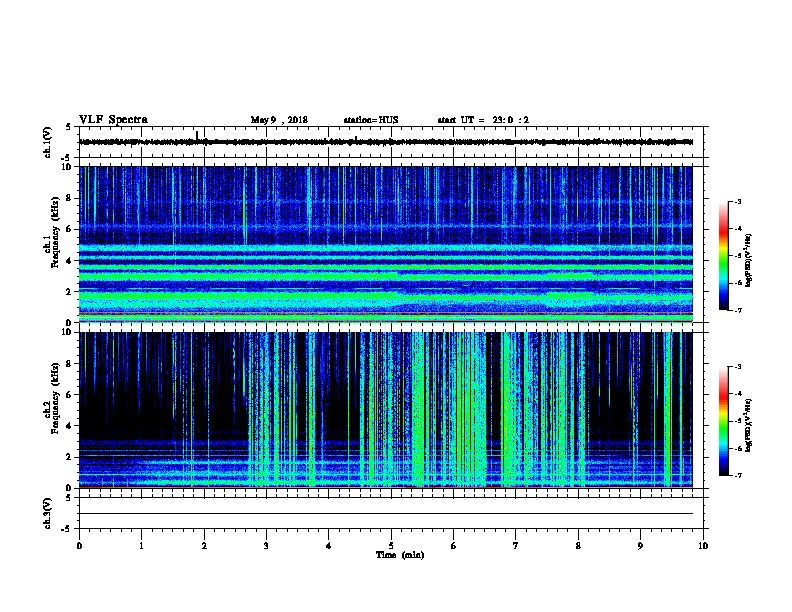Click the flat ch.3 voltage trace line
The width and height of the screenshot is (792, 612).
386,514
